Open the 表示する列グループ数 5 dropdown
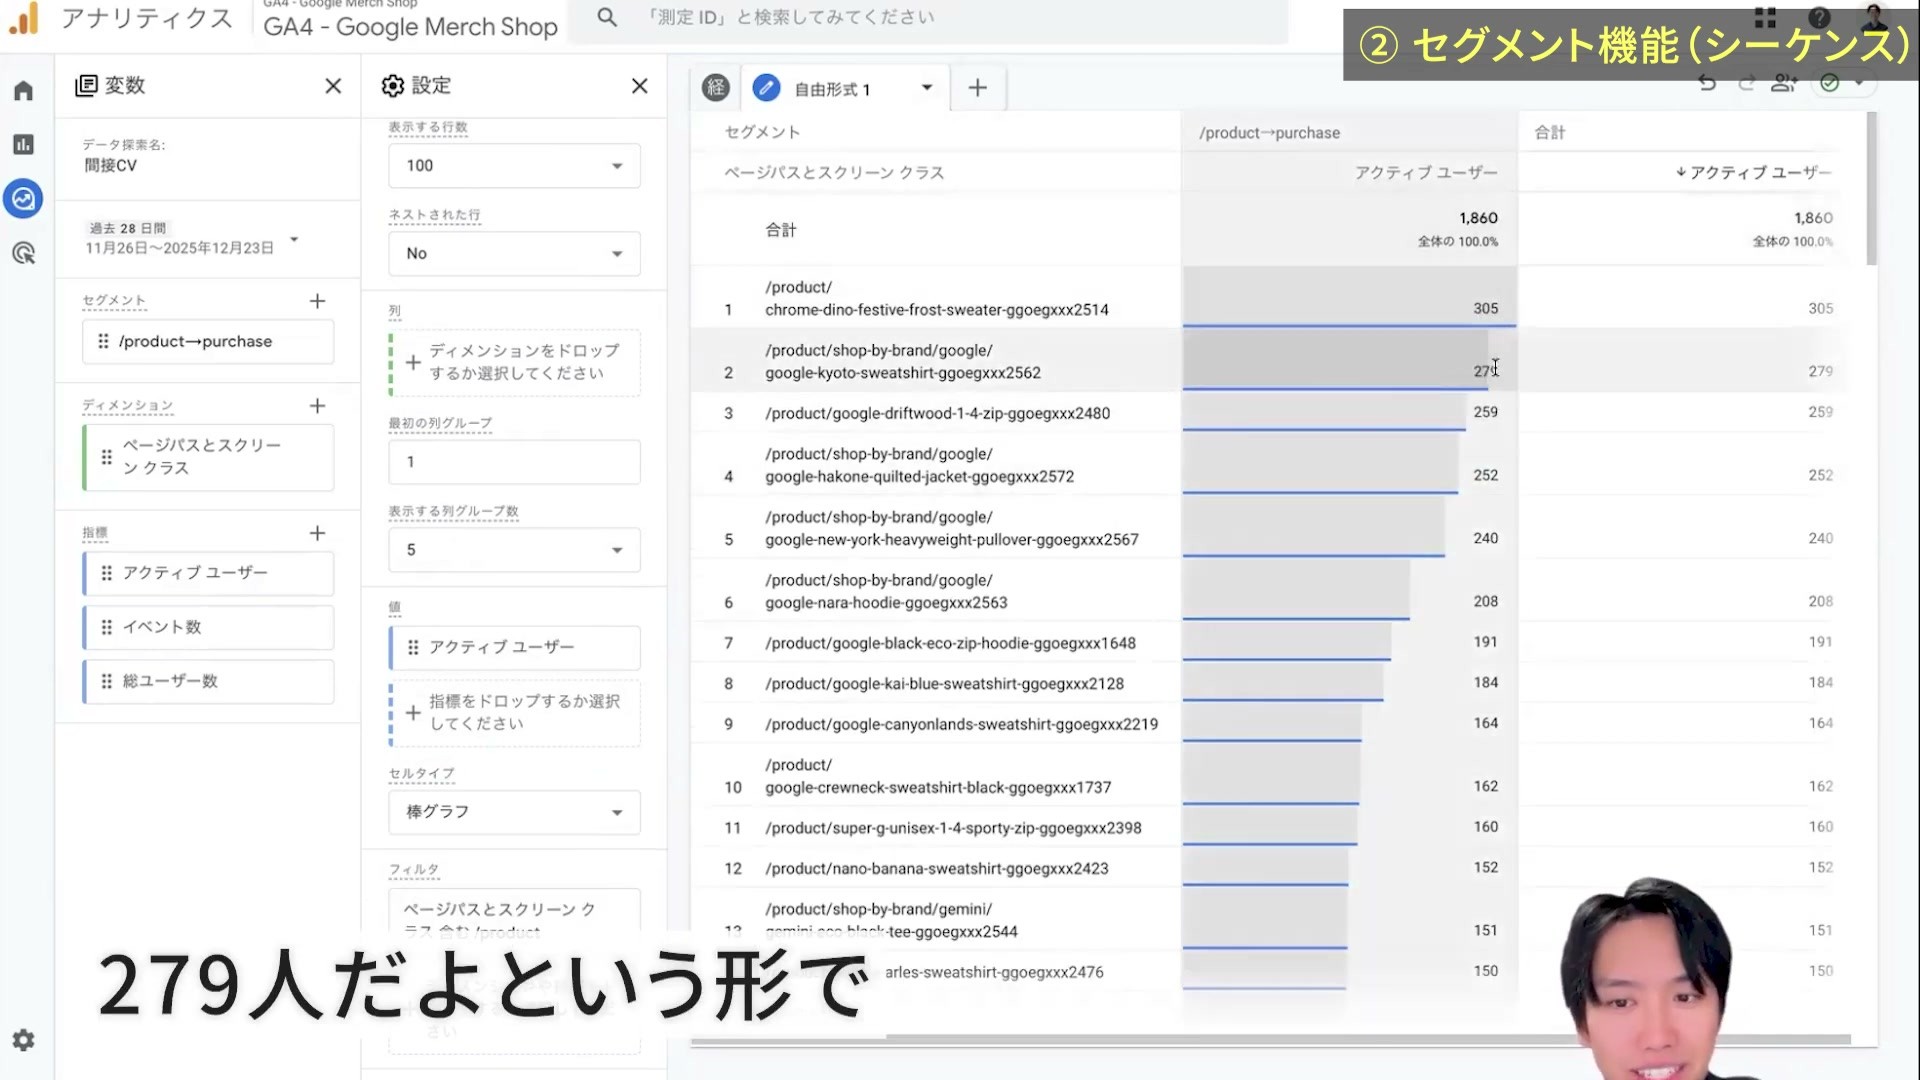Image resolution: width=1920 pixels, height=1080 pixels. click(x=514, y=550)
